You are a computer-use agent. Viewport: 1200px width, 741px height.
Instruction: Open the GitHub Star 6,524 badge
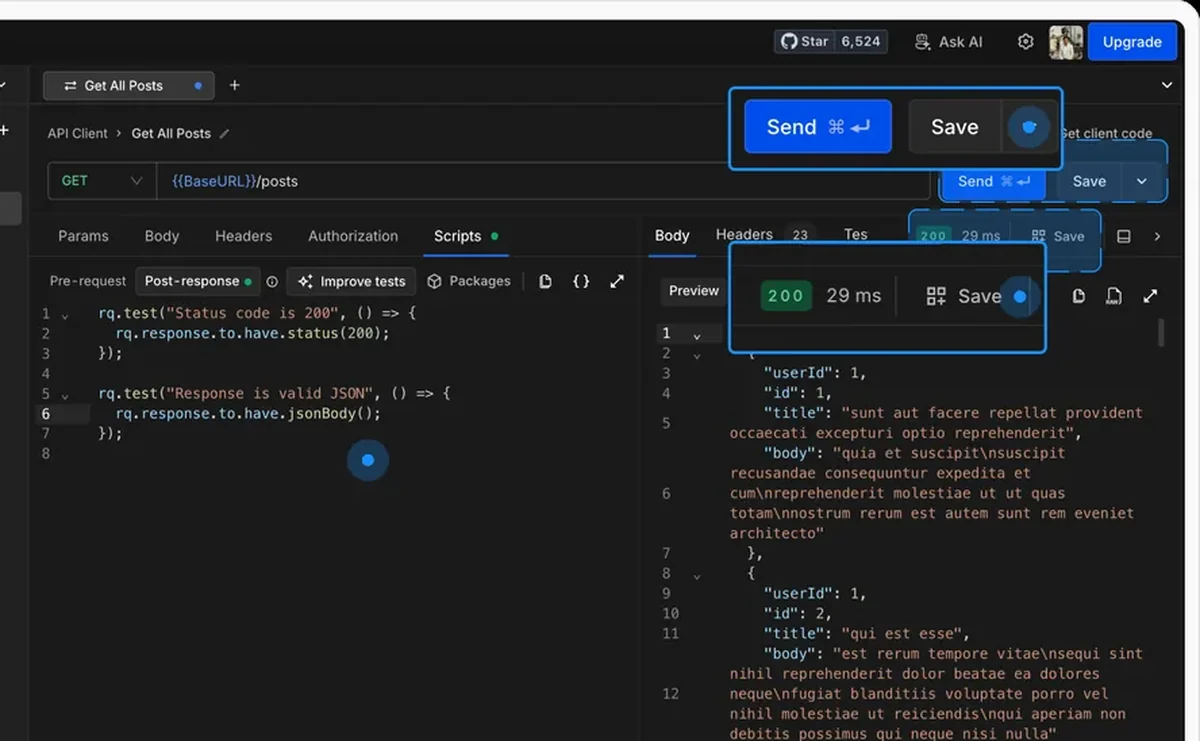coord(831,41)
